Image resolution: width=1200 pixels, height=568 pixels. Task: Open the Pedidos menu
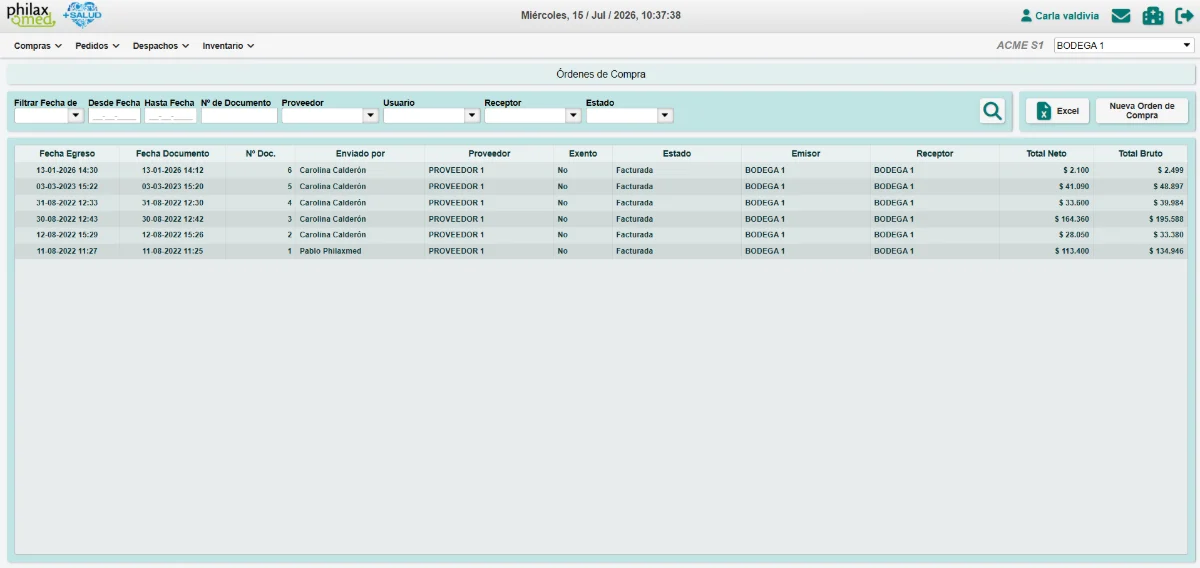97,46
